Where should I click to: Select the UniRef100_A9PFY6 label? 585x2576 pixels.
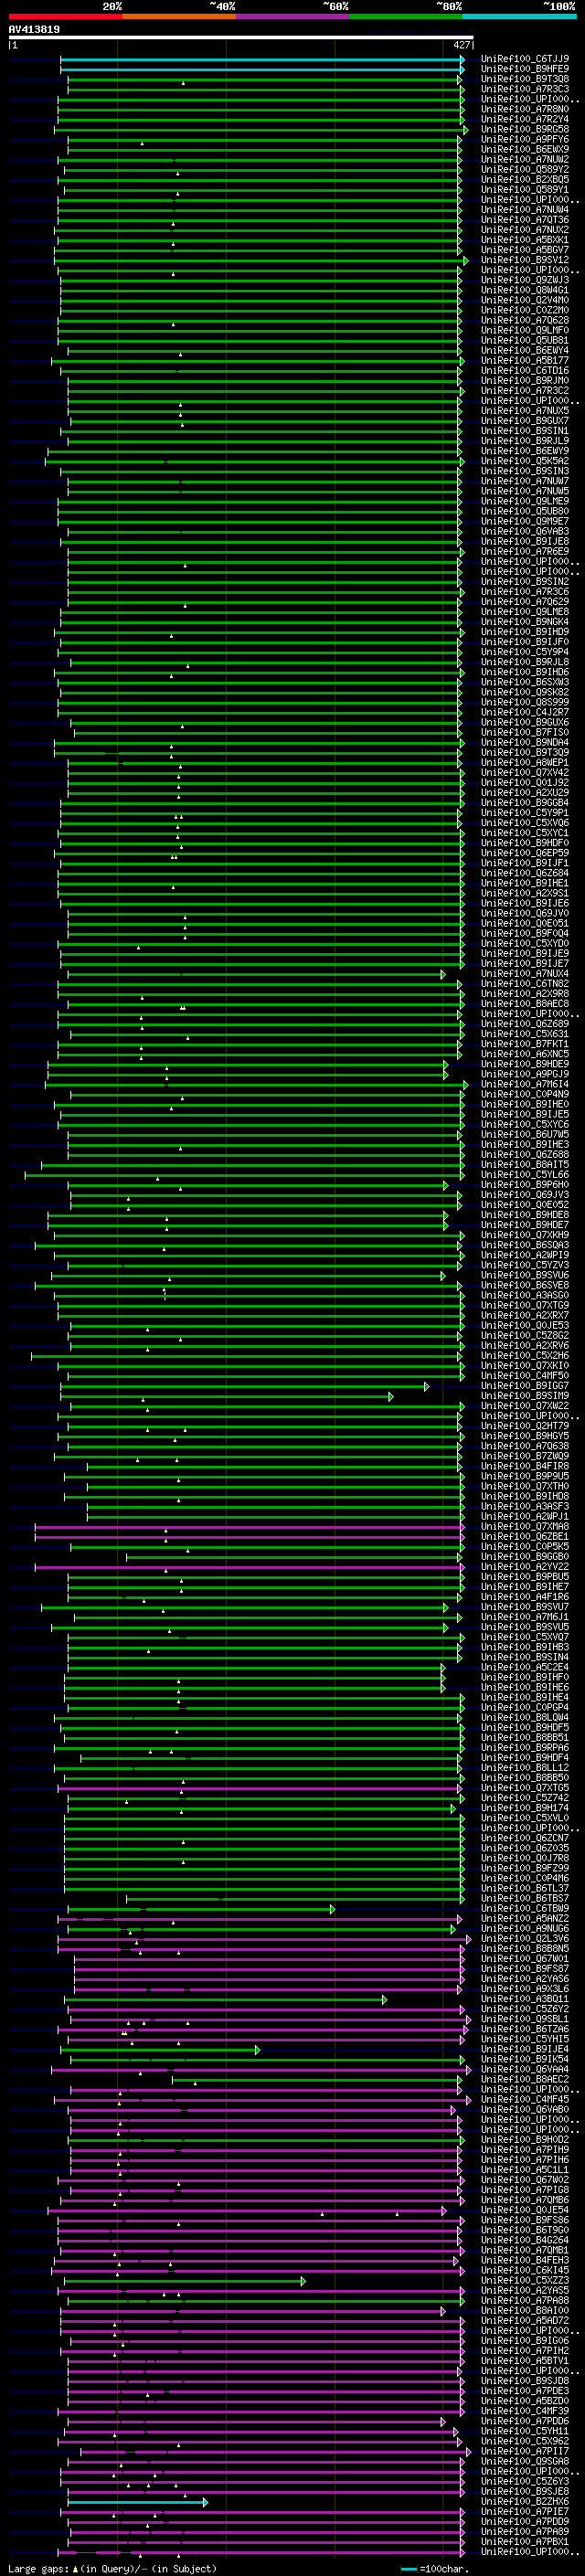(x=524, y=139)
